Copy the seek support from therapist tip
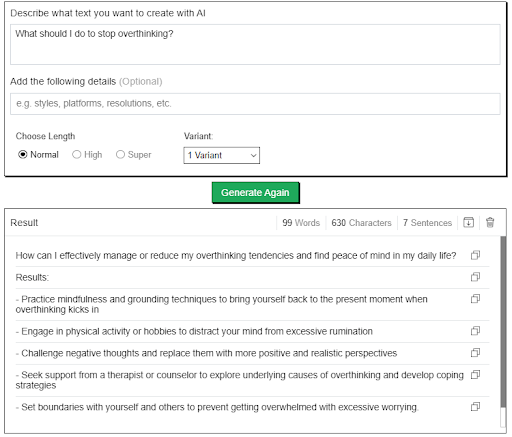This screenshot has width=512, height=437. pyautogui.click(x=475, y=375)
